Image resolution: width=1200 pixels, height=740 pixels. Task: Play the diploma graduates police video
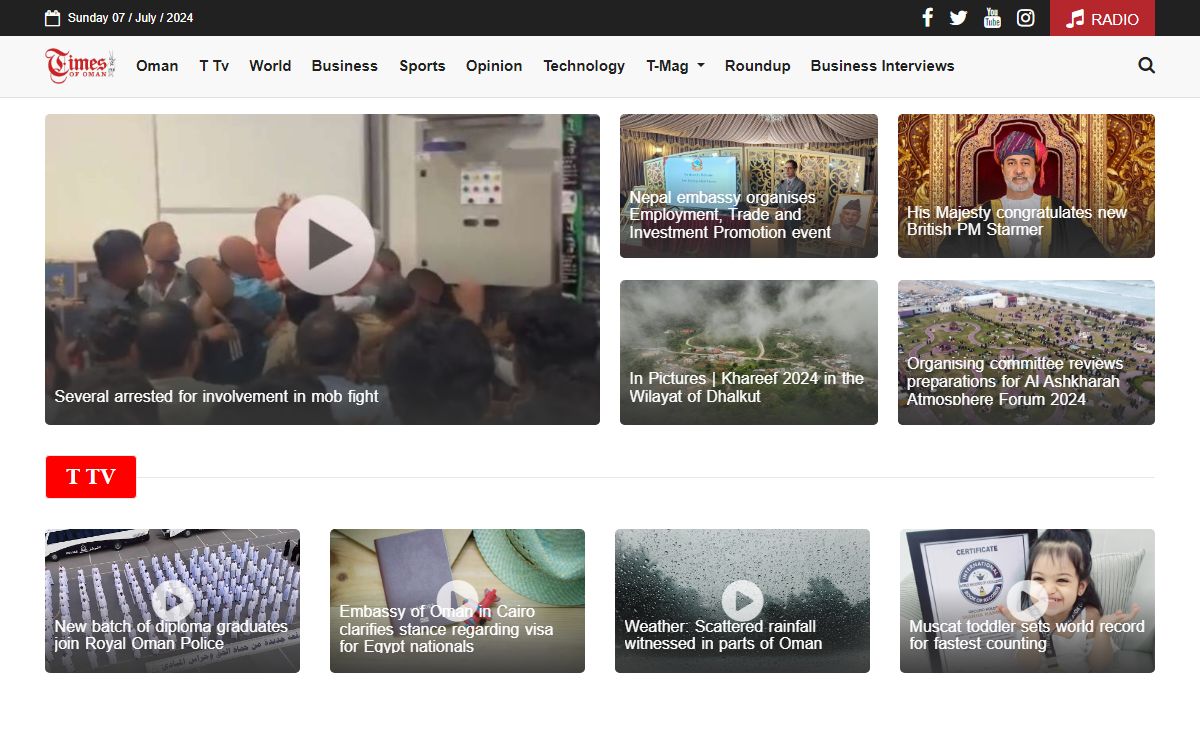click(x=172, y=600)
